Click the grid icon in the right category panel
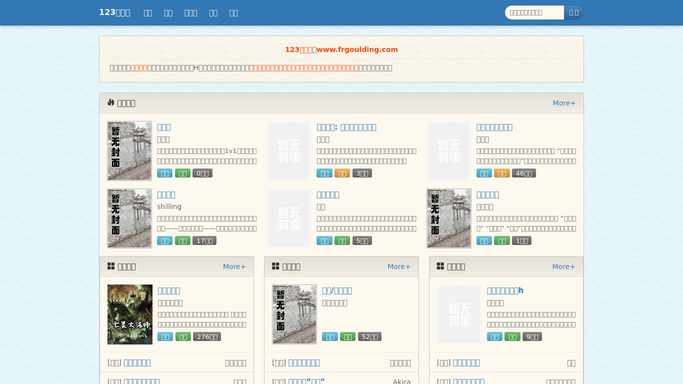683x384 pixels. tap(440, 266)
